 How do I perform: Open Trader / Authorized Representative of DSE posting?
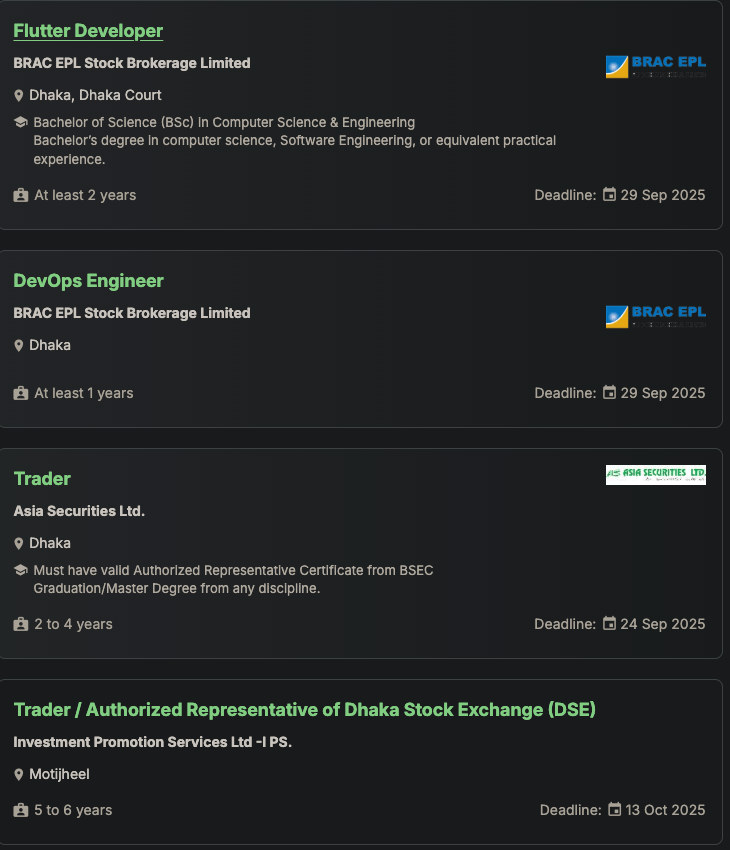click(x=304, y=710)
